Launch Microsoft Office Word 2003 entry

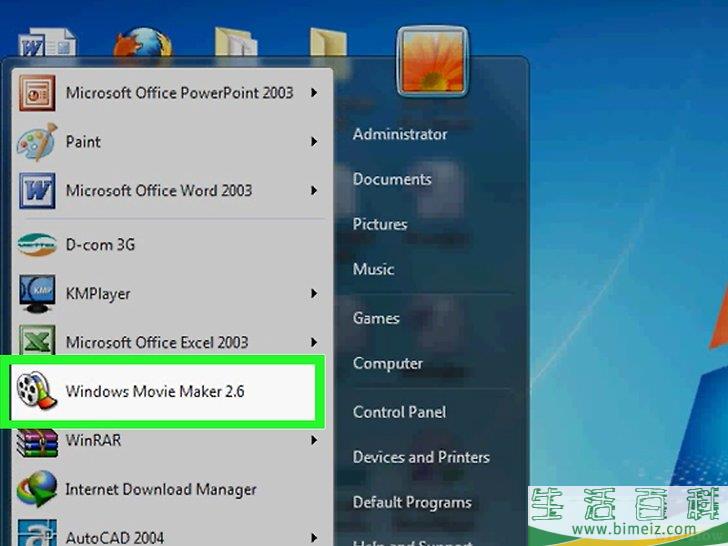click(172, 190)
